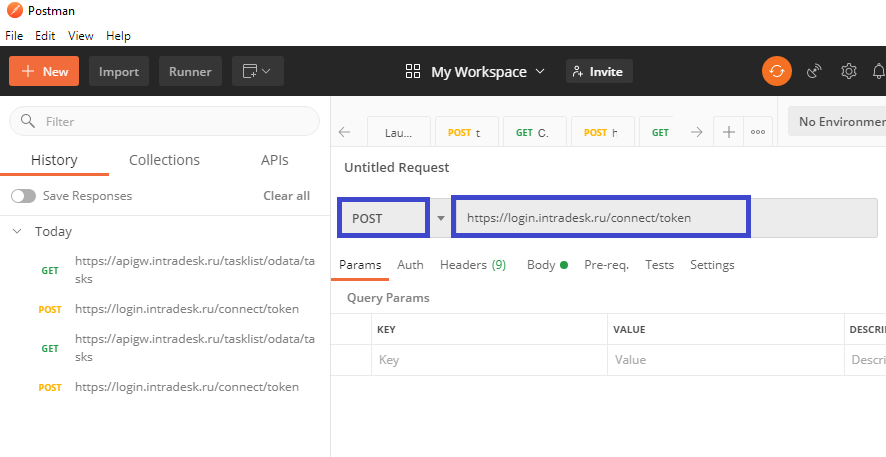Add a new request tab with plus

[x=729, y=132]
